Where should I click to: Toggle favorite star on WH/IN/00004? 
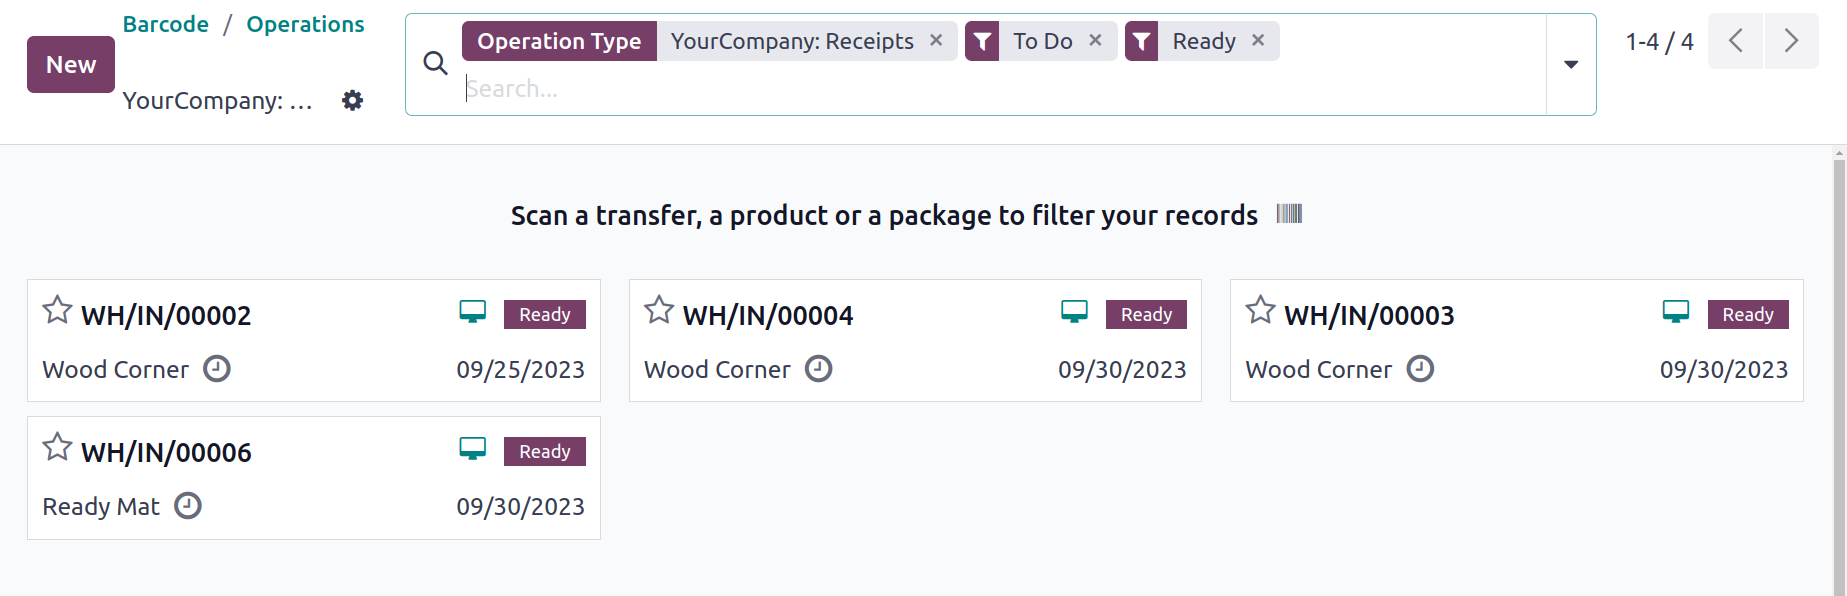[x=659, y=310]
